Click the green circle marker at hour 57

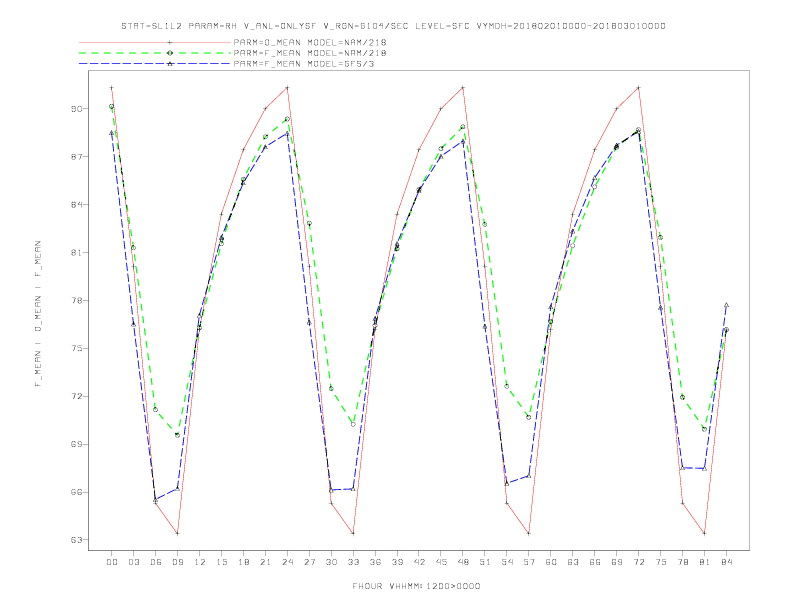tap(529, 417)
